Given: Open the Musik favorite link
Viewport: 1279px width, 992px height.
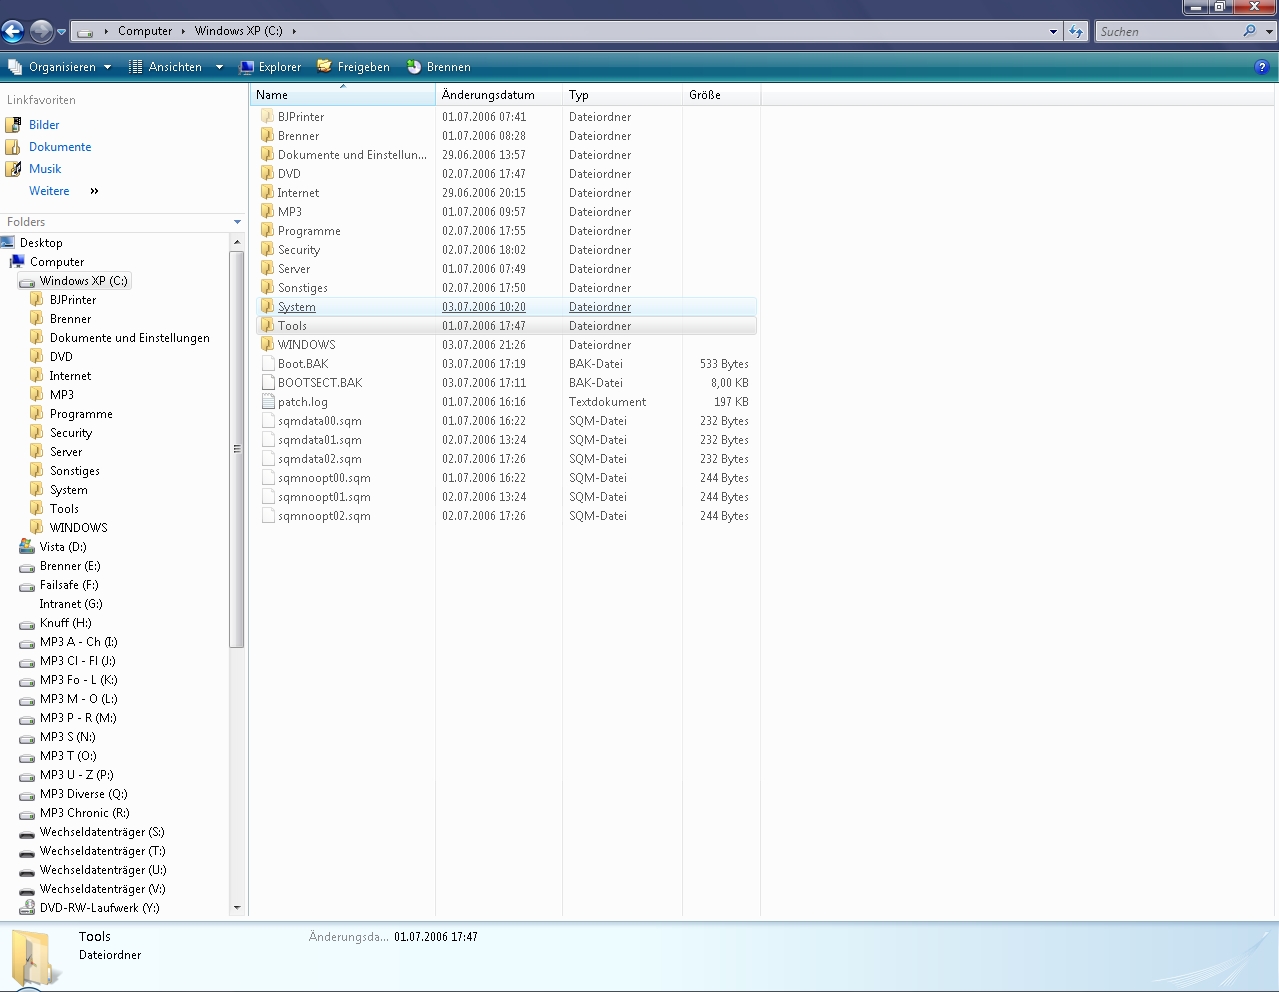Looking at the screenshot, I should pyautogui.click(x=45, y=169).
